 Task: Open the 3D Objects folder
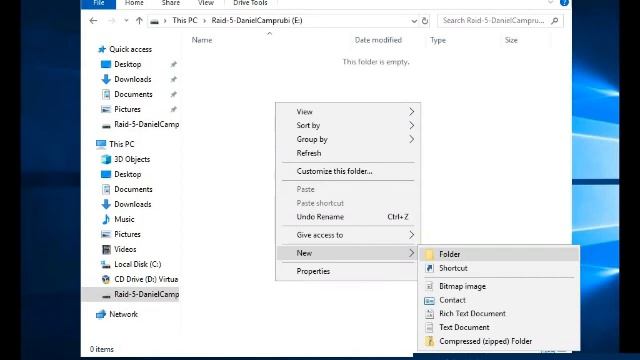(132, 159)
